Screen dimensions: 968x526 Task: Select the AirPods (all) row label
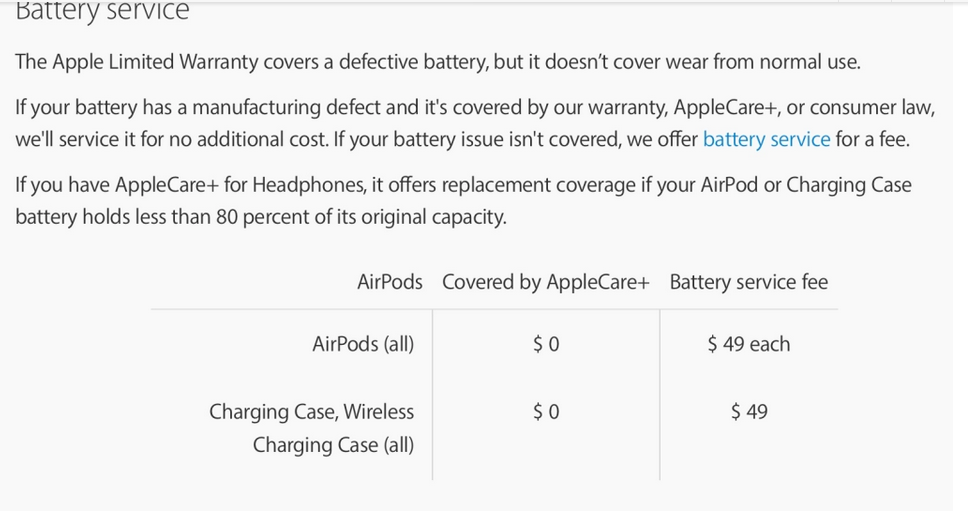pyautogui.click(x=363, y=344)
